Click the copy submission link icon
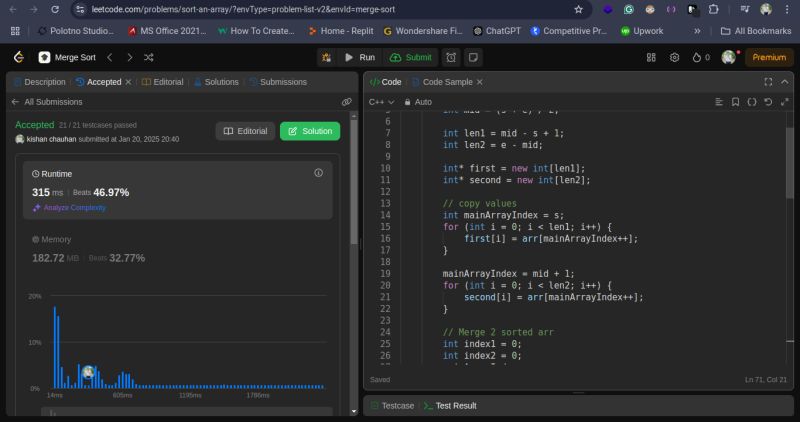The width and height of the screenshot is (800, 422). [346, 102]
